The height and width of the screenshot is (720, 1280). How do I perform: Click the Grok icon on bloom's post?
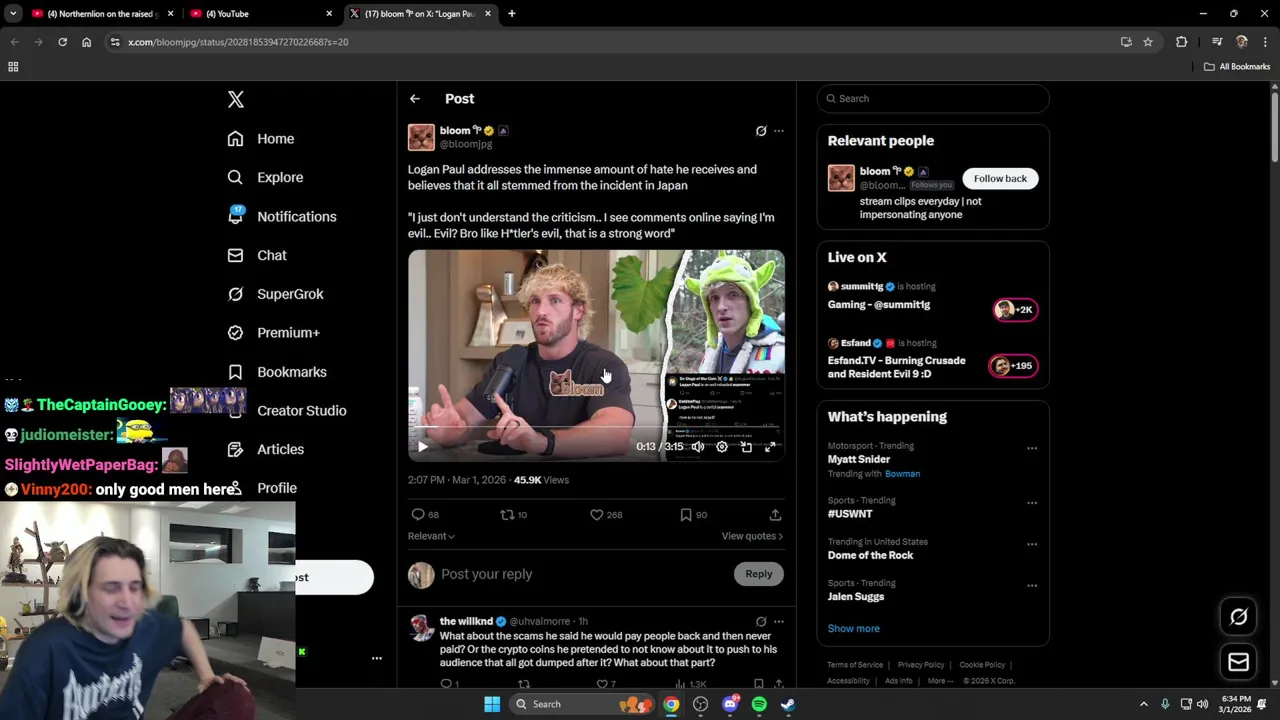pyautogui.click(x=761, y=131)
